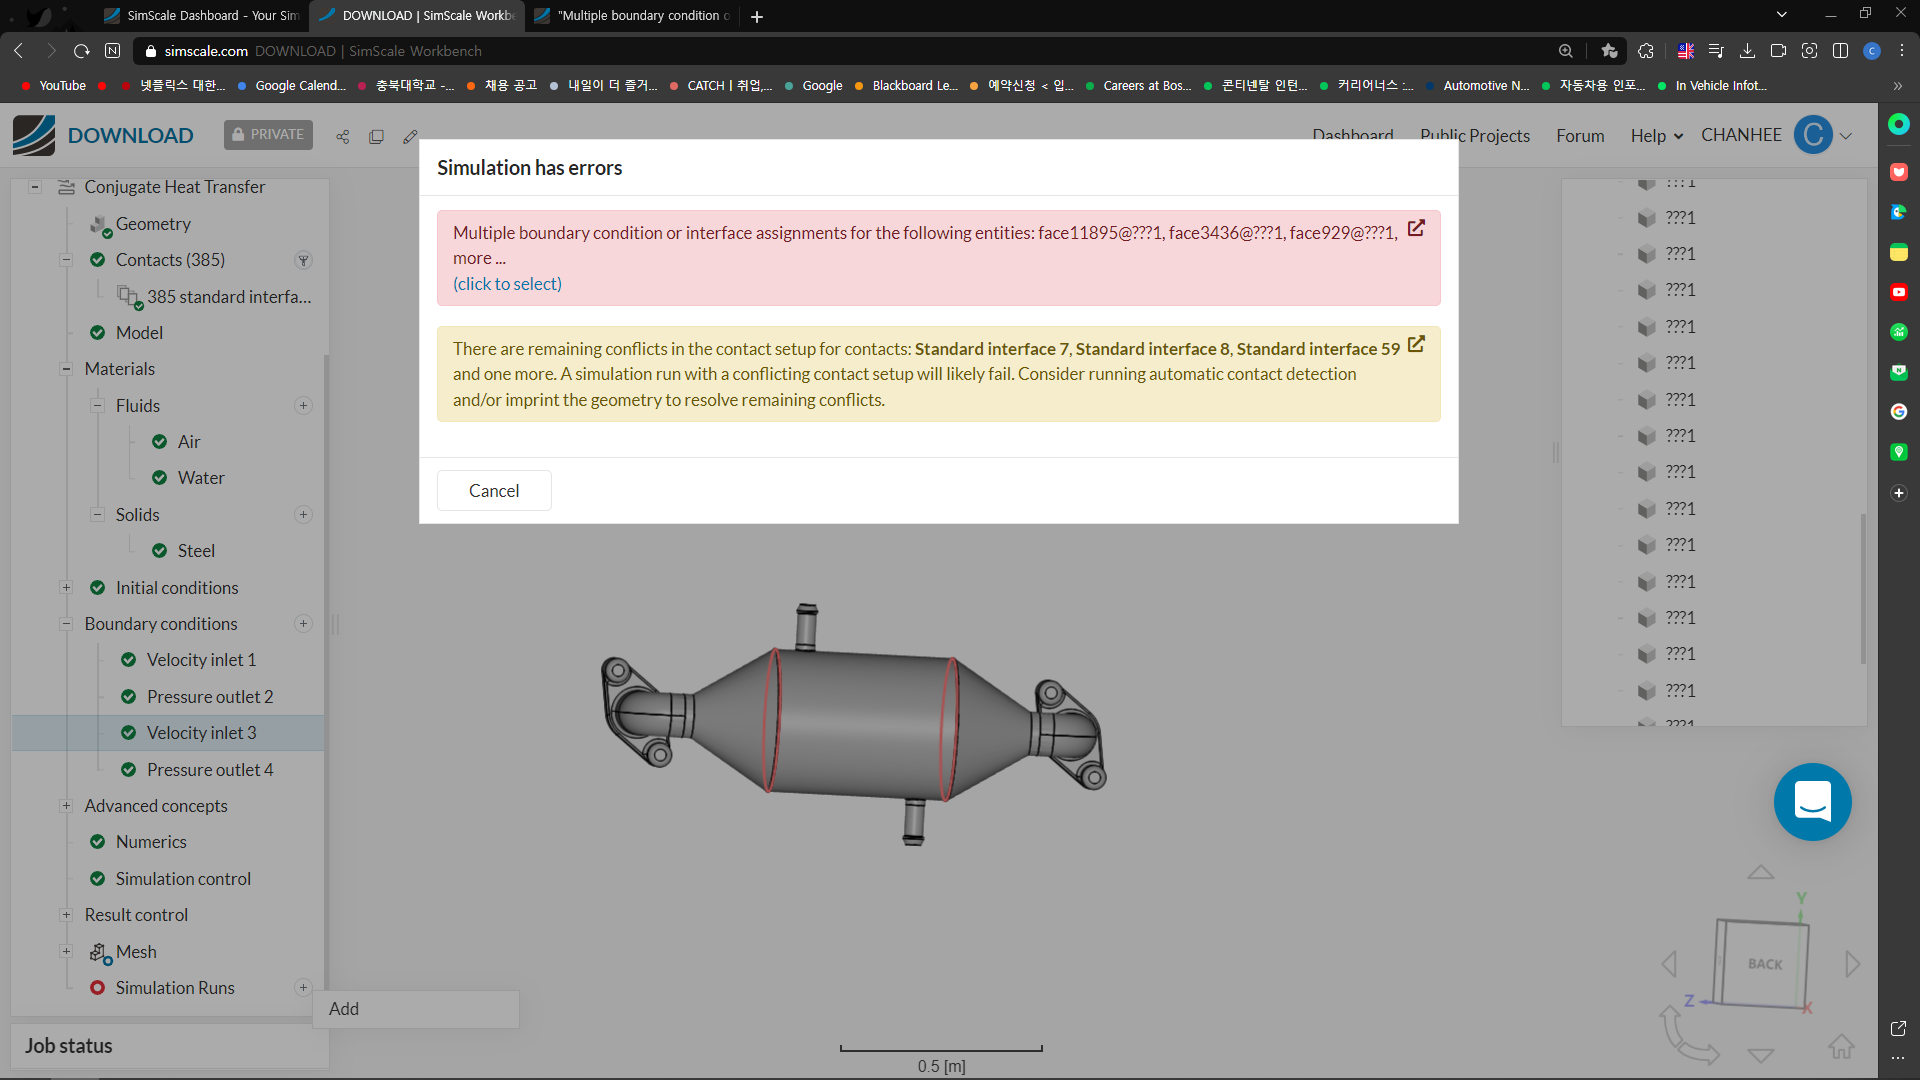Switch to SimScale Dashboard browser tab
Viewport: 1920px width, 1080px height.
(200, 15)
